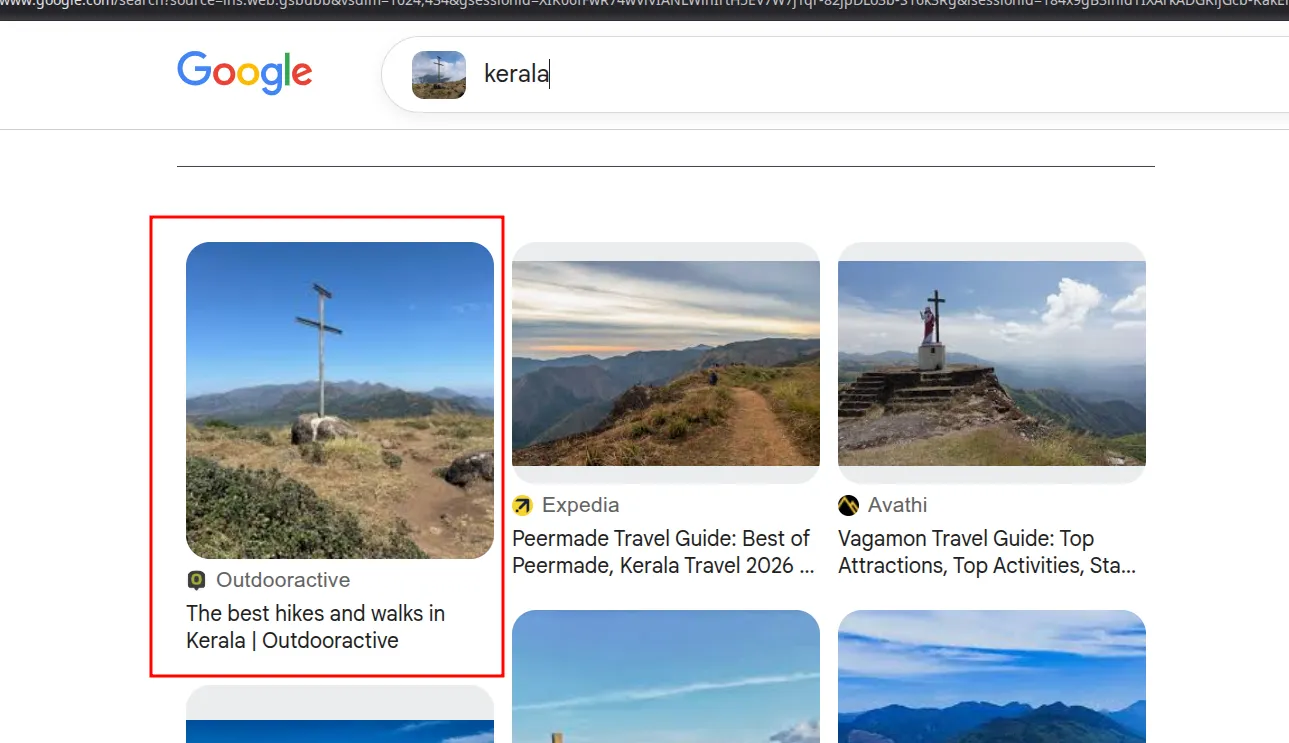The width and height of the screenshot is (1289, 743).
Task: Open the bottom-right blue mountains image
Action: point(992,680)
